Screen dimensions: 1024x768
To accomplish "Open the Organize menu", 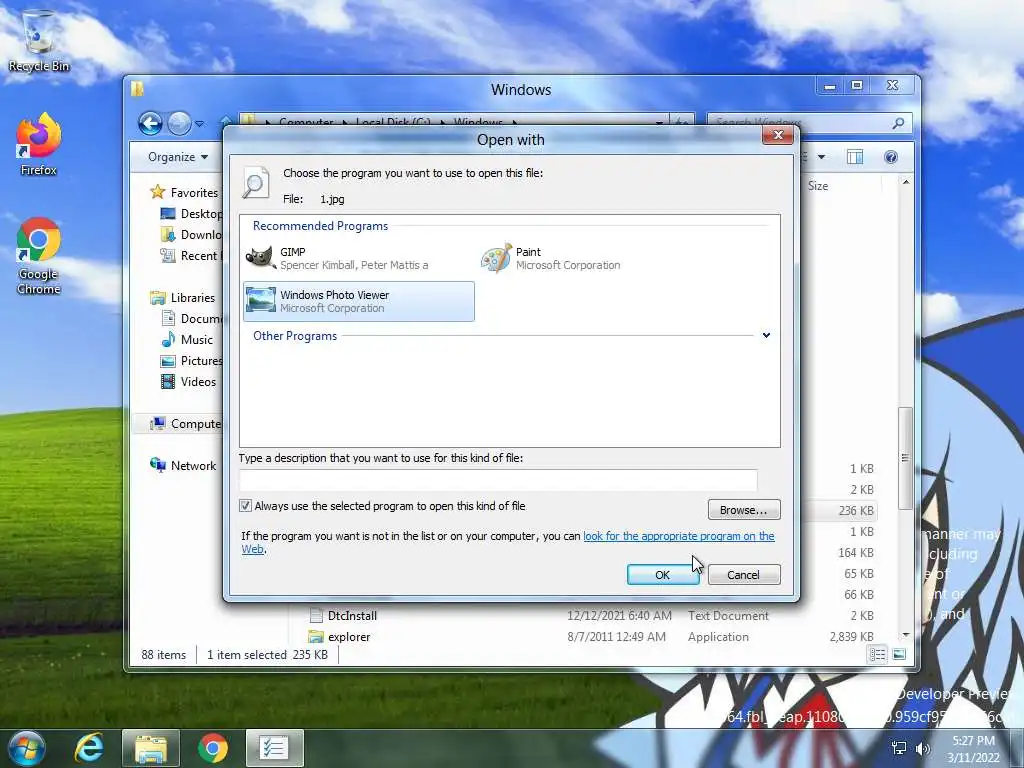I will (x=178, y=157).
